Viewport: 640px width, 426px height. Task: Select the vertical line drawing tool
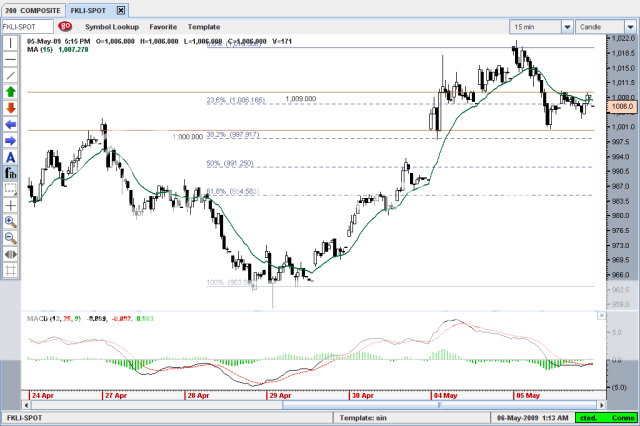tap(10, 43)
